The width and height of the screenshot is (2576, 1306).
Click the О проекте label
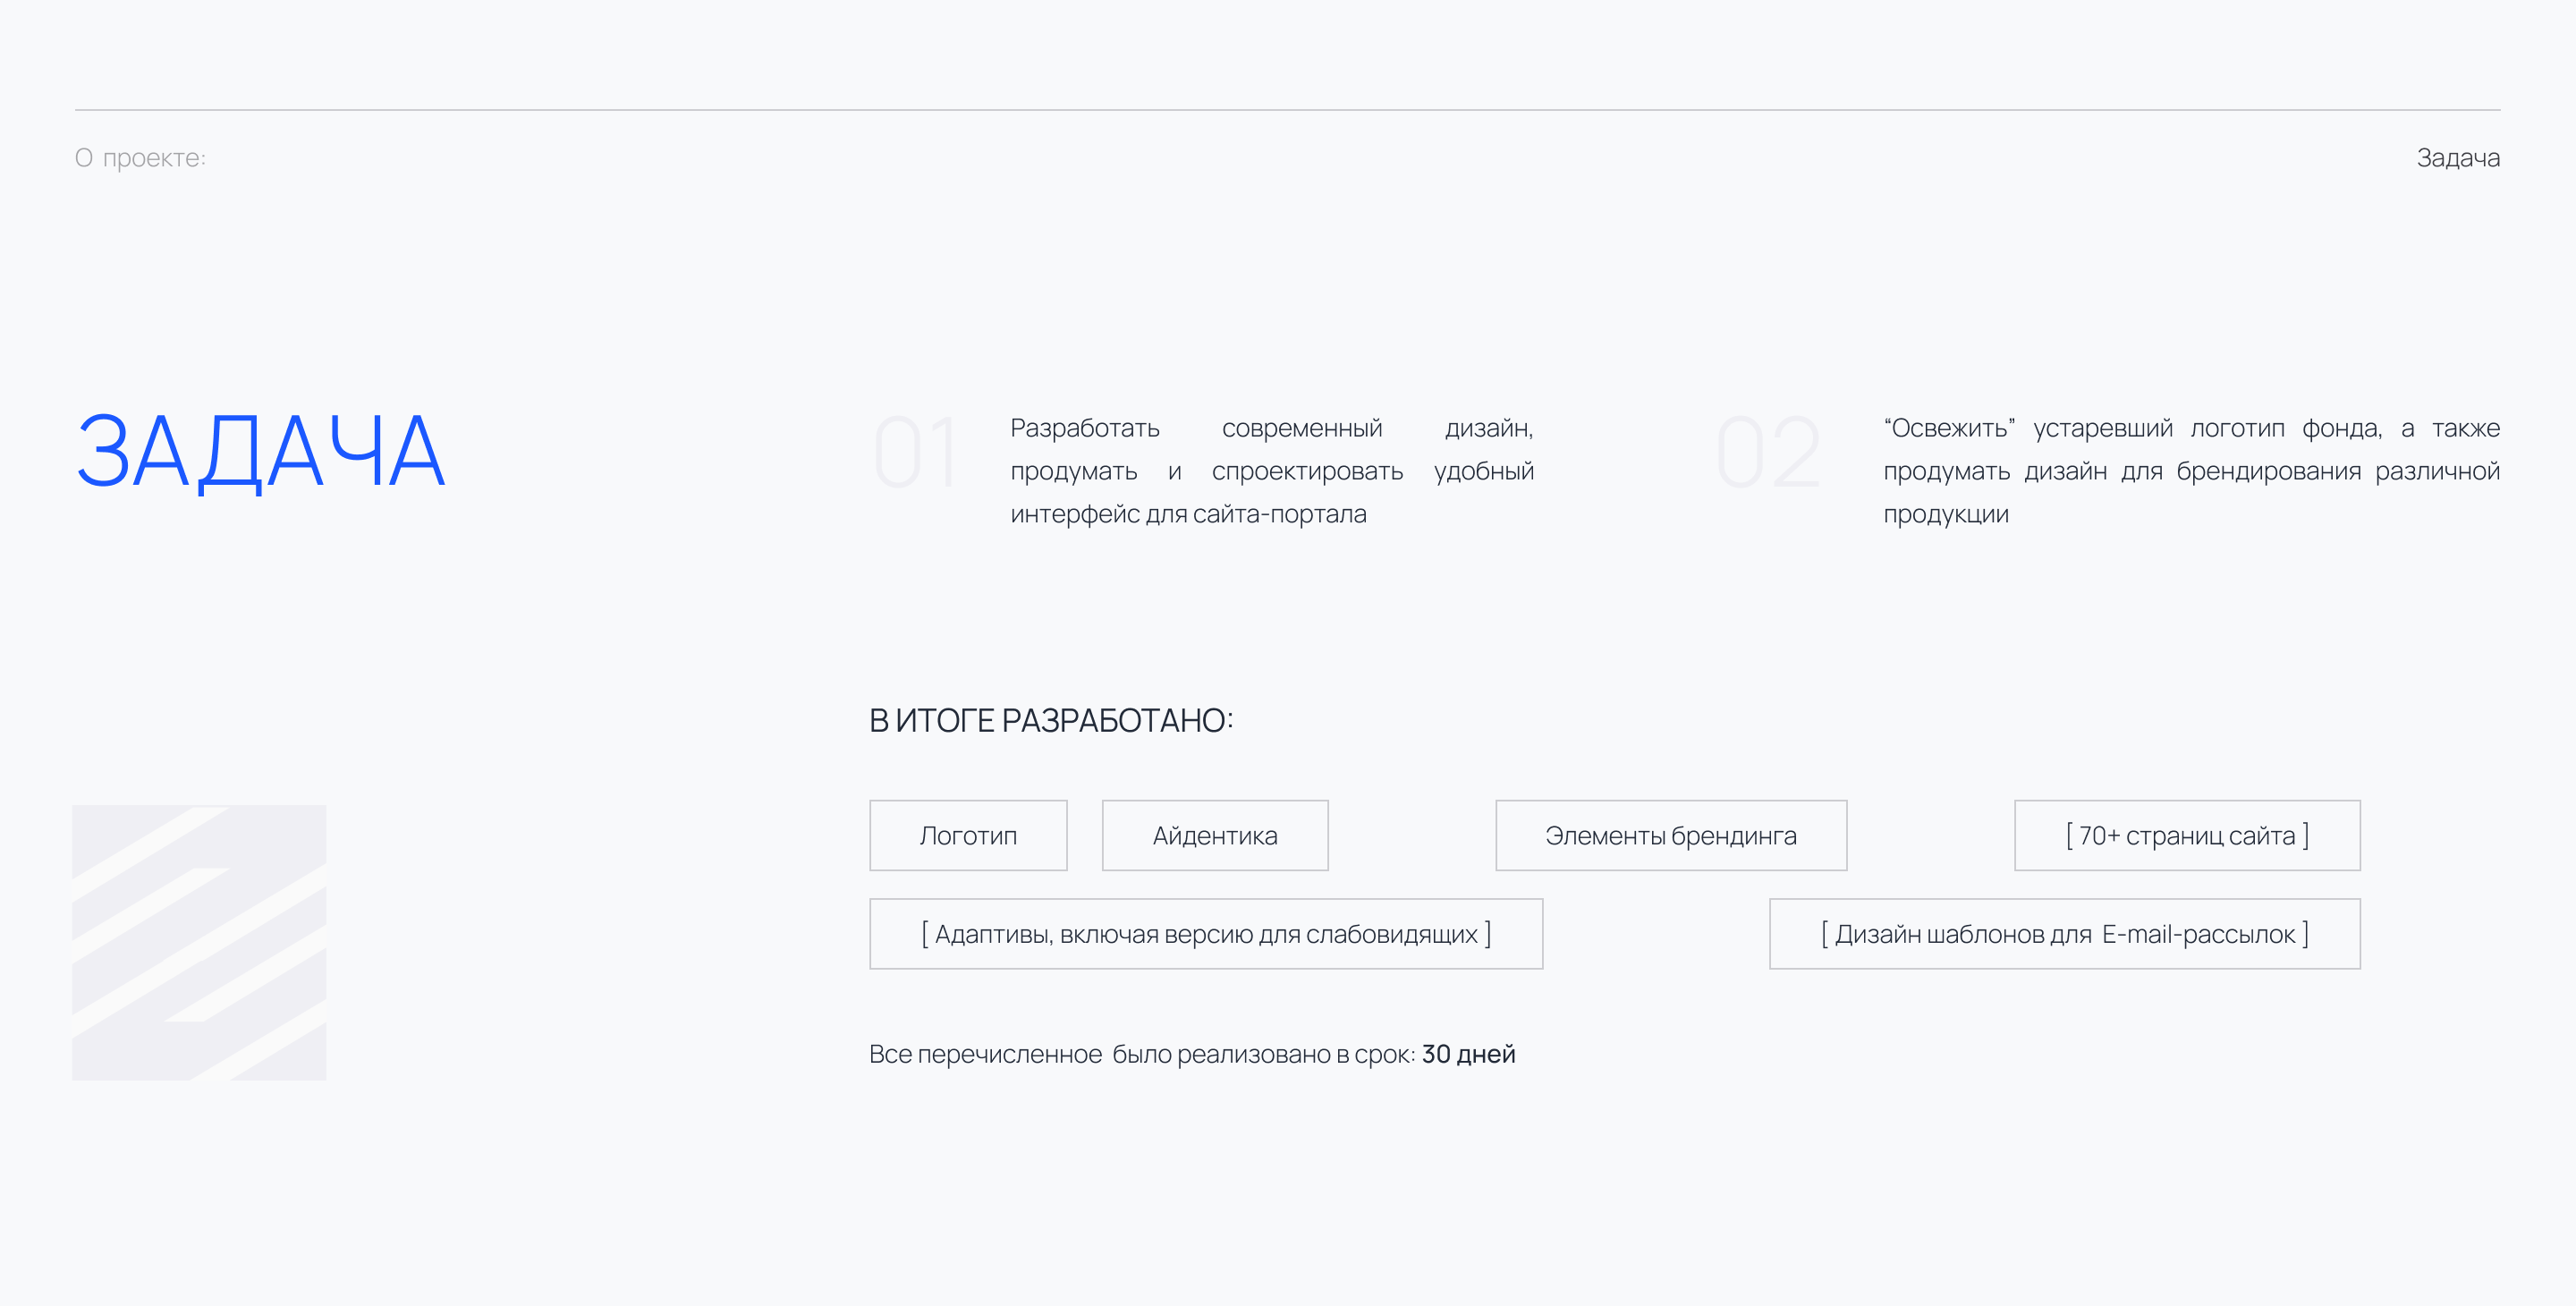[140, 158]
